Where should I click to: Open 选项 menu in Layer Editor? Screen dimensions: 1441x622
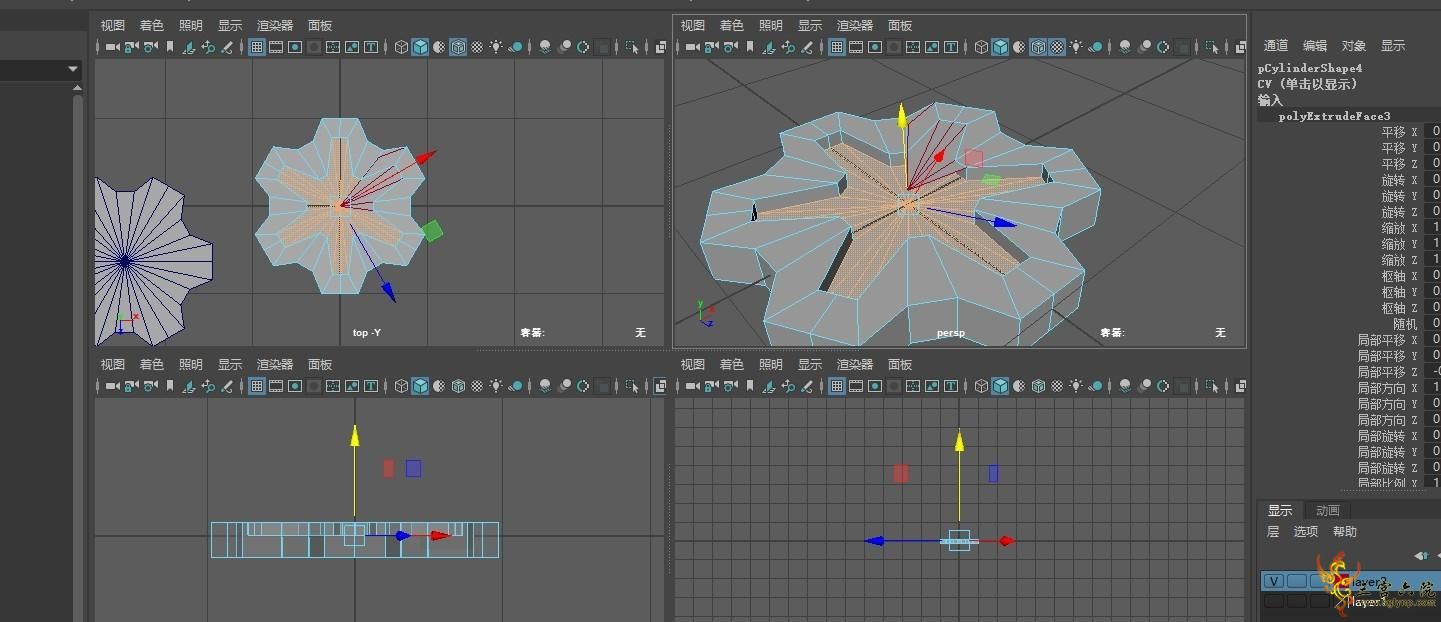click(x=1306, y=532)
